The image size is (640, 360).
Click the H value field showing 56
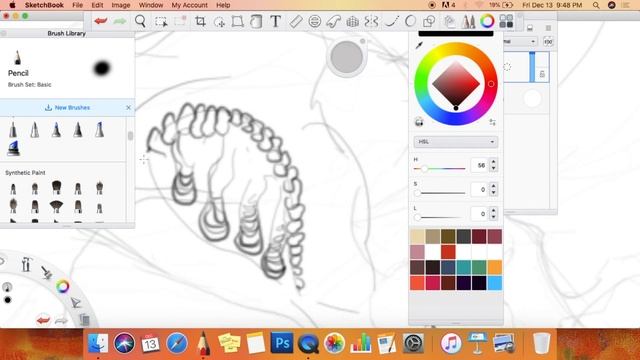480,165
